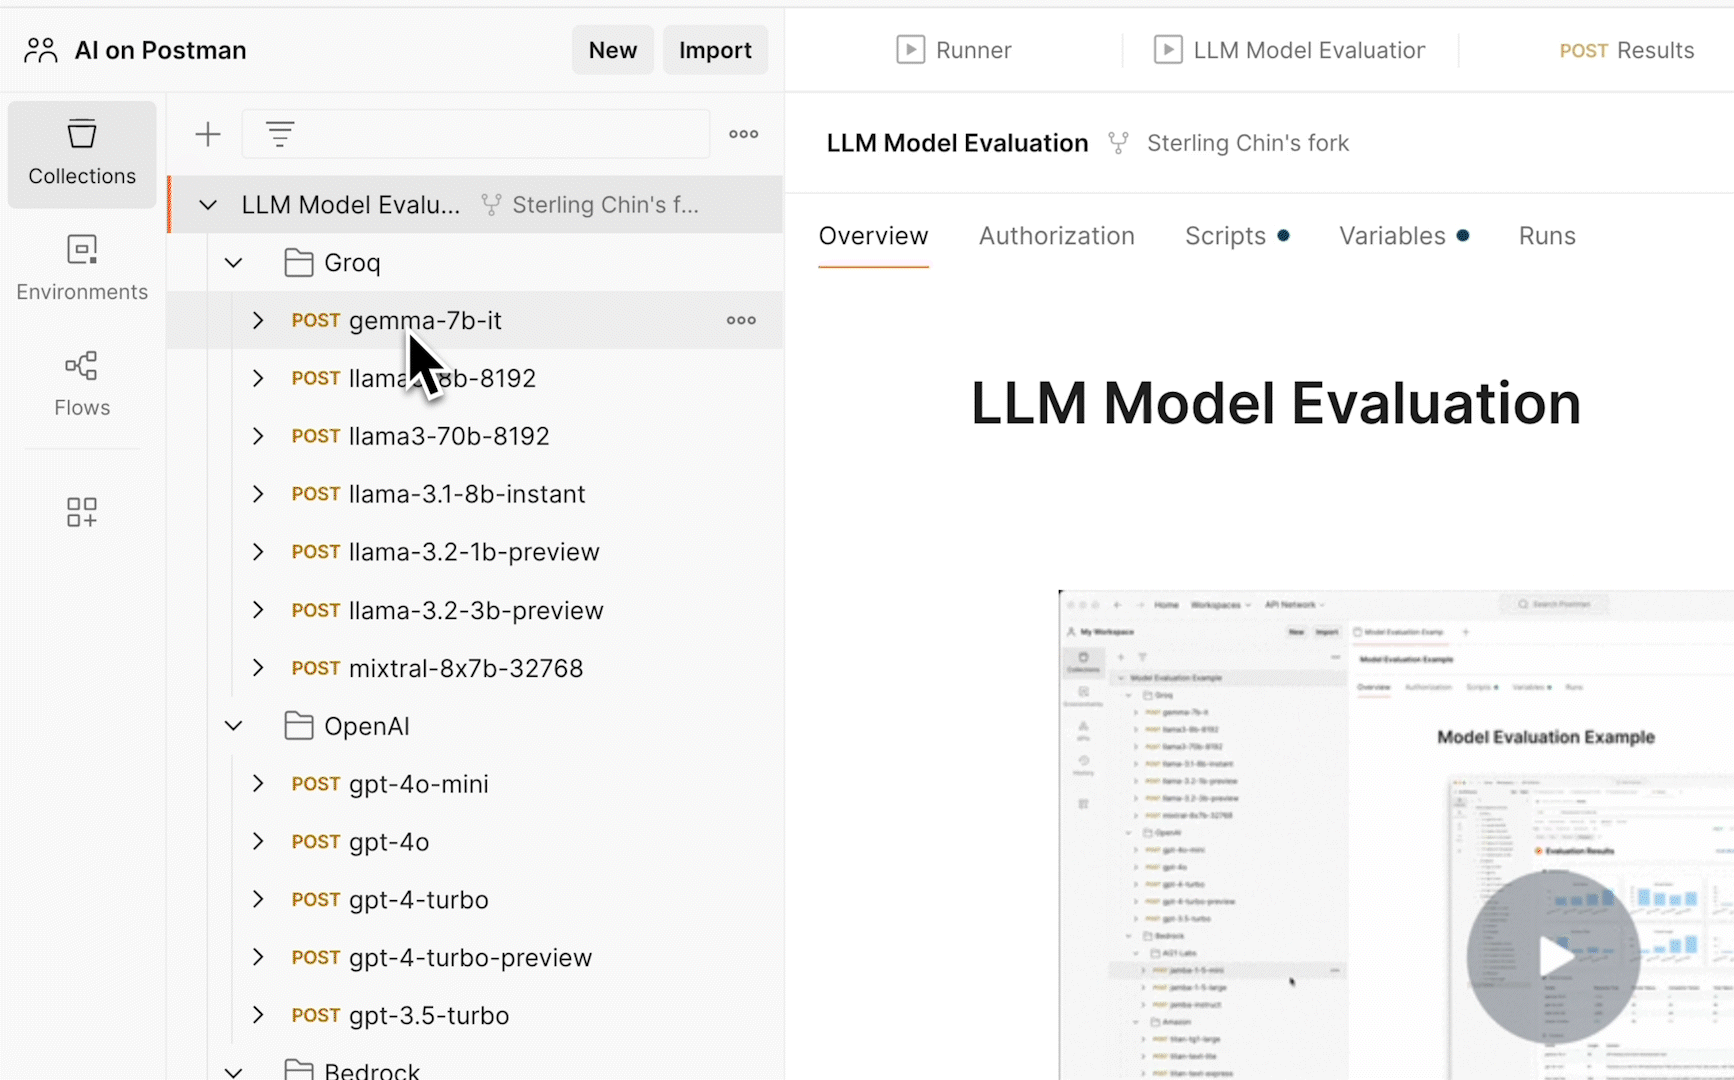Click the fork icon beside LLM Model Evaluation title
Image resolution: width=1734 pixels, height=1080 pixels.
click(x=1118, y=144)
